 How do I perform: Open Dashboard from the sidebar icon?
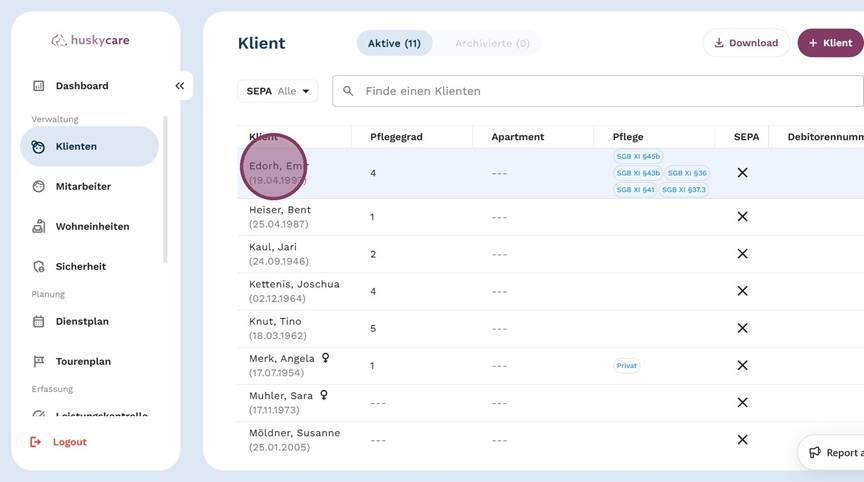(x=39, y=86)
